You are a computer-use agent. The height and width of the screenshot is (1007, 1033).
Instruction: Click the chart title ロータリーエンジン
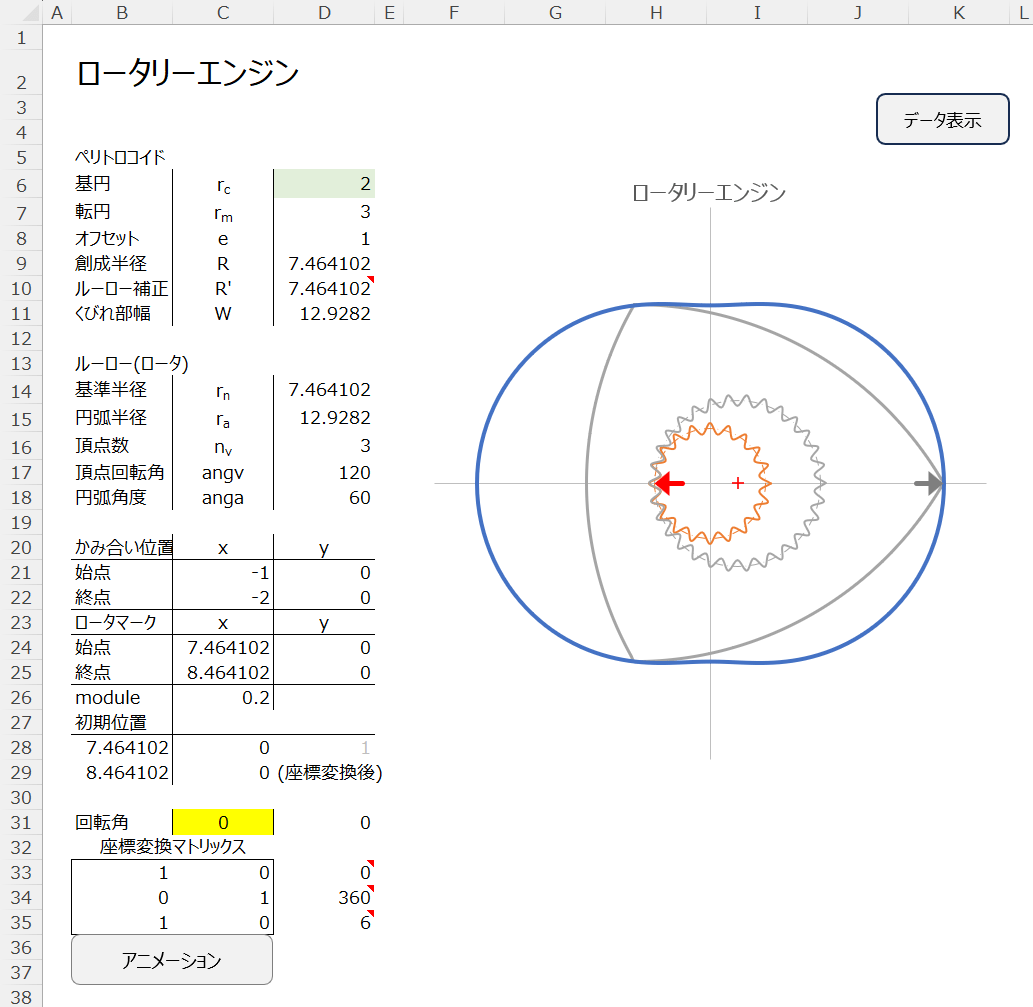[709, 193]
